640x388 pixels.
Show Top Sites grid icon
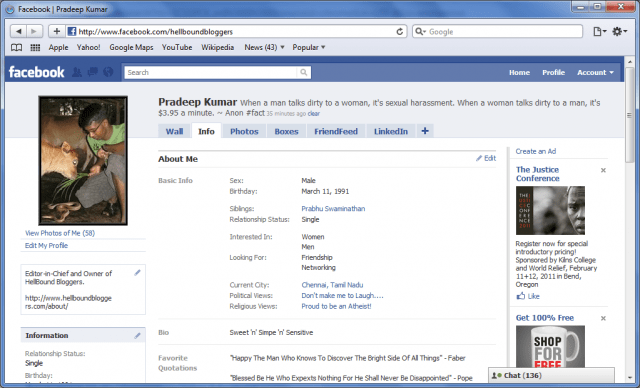click(x=36, y=47)
